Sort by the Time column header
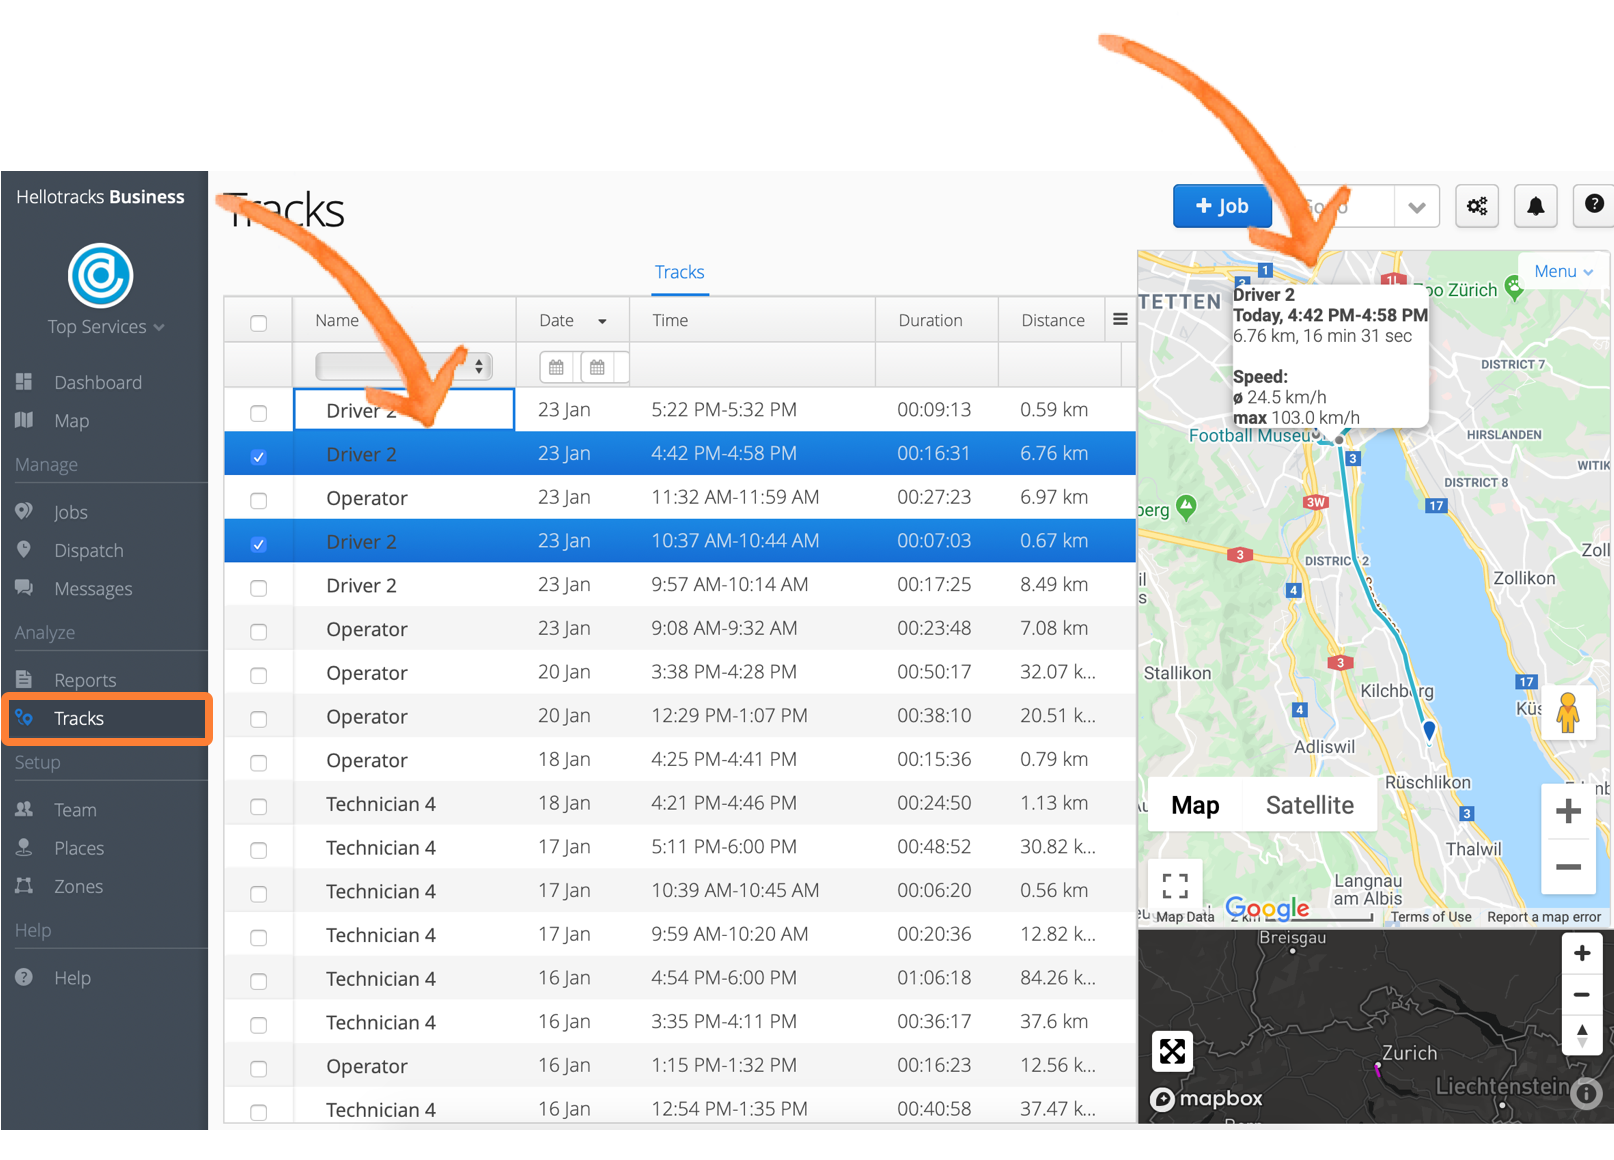 pyautogui.click(x=752, y=320)
